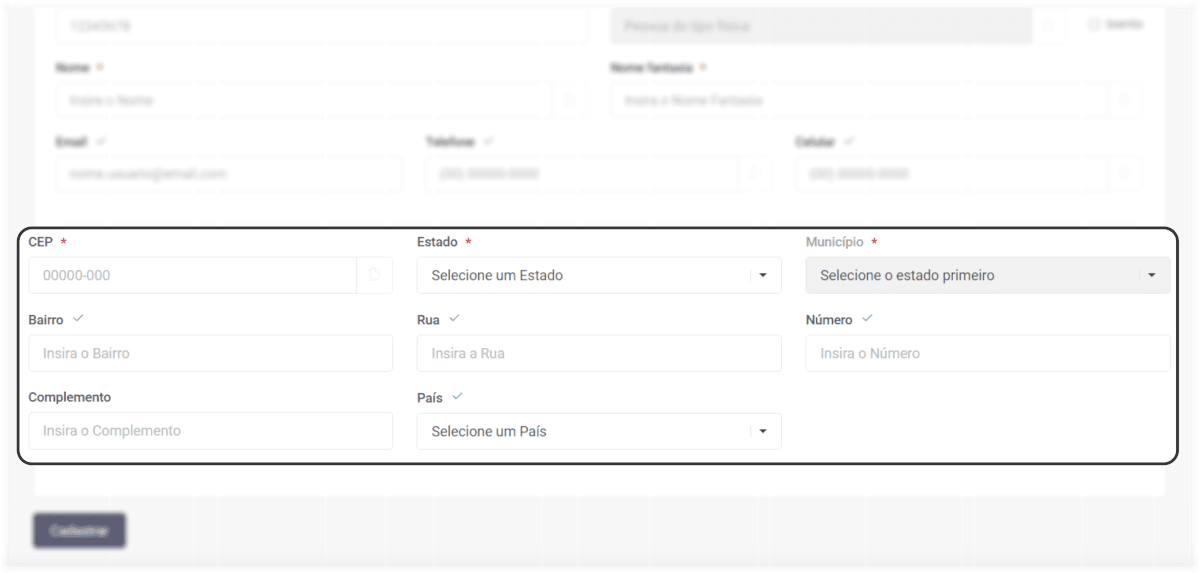Click the checkmark icon next to Rua label
Viewport: 1200px width, 573px height.
[x=454, y=319]
